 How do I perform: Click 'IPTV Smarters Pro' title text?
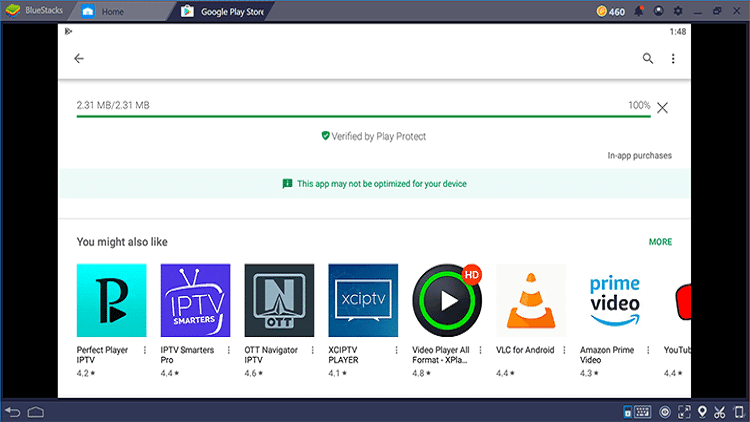click(188, 355)
